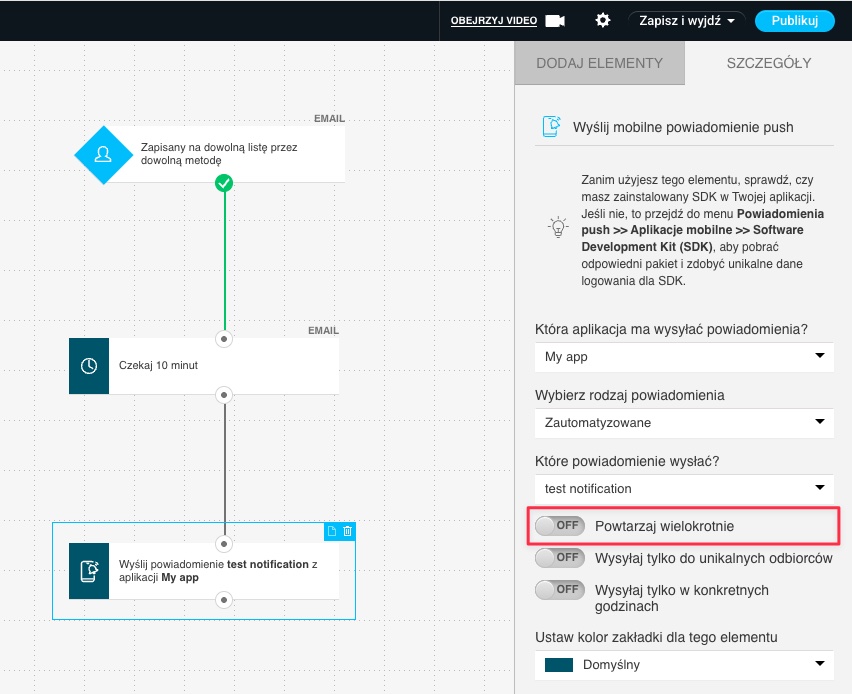
Task: Click the clock icon on the wait block
Action: click(89, 366)
